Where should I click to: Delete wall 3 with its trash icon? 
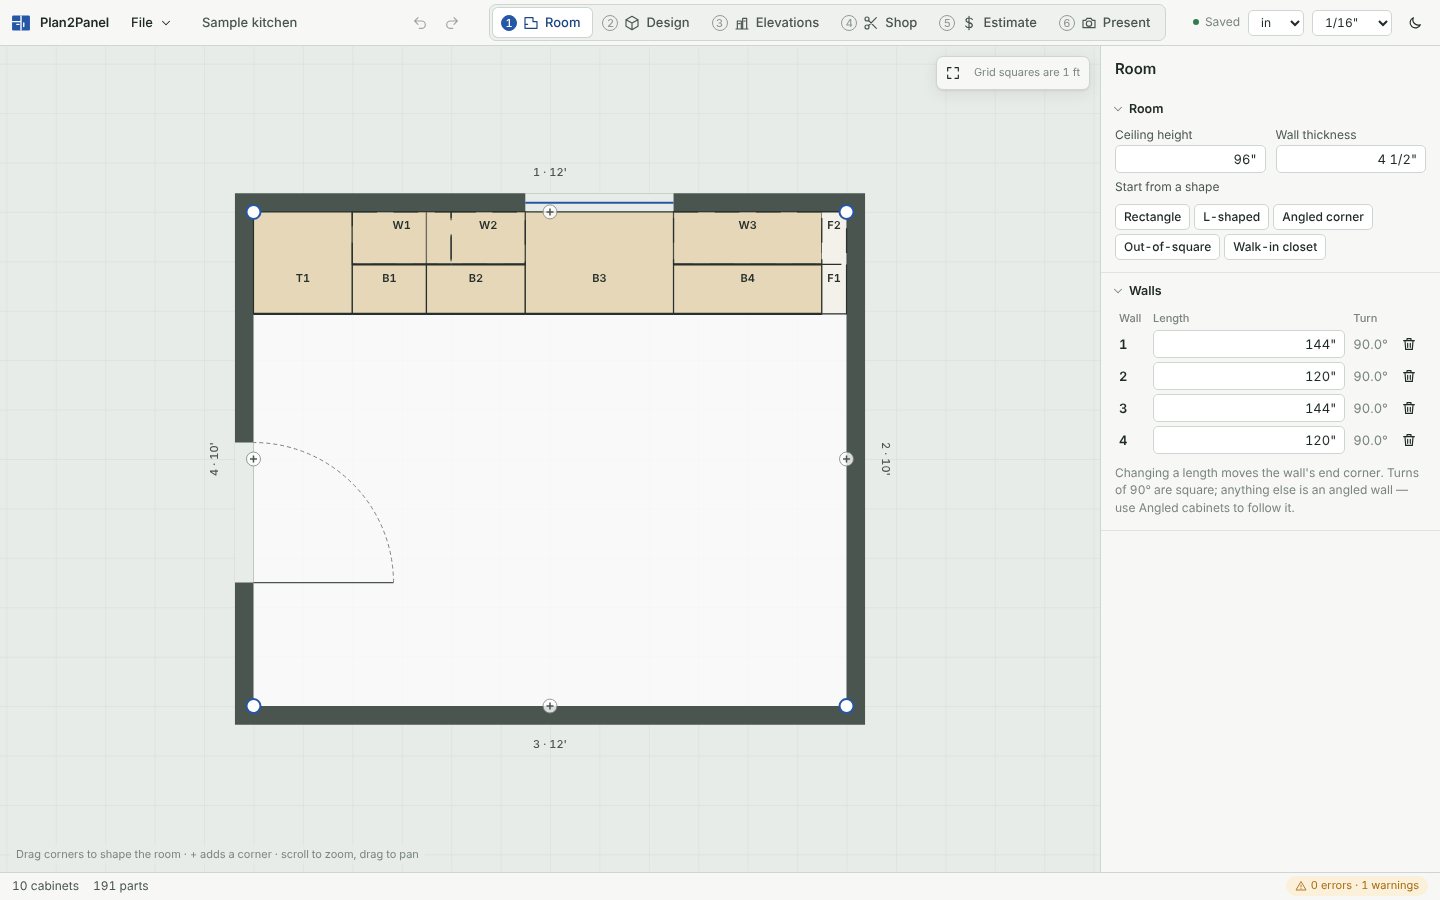[x=1409, y=408]
